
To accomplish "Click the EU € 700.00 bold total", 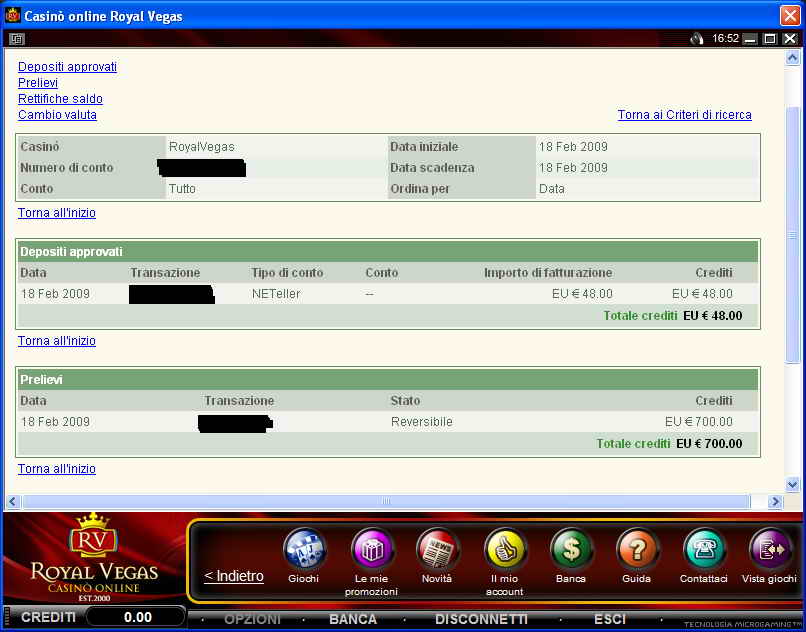I will [709, 444].
